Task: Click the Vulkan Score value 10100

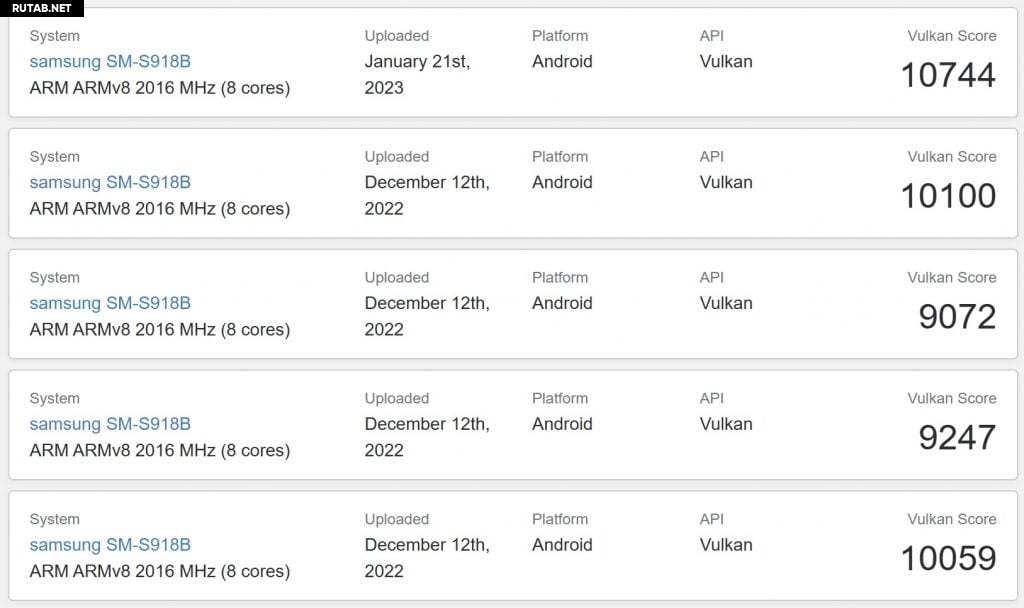Action: coord(948,196)
